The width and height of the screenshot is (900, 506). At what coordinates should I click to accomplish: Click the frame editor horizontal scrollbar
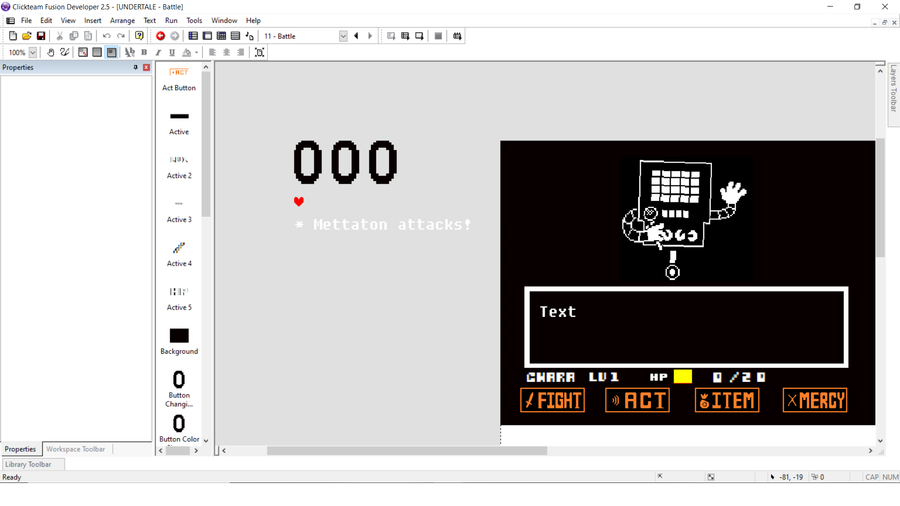[x=407, y=450]
